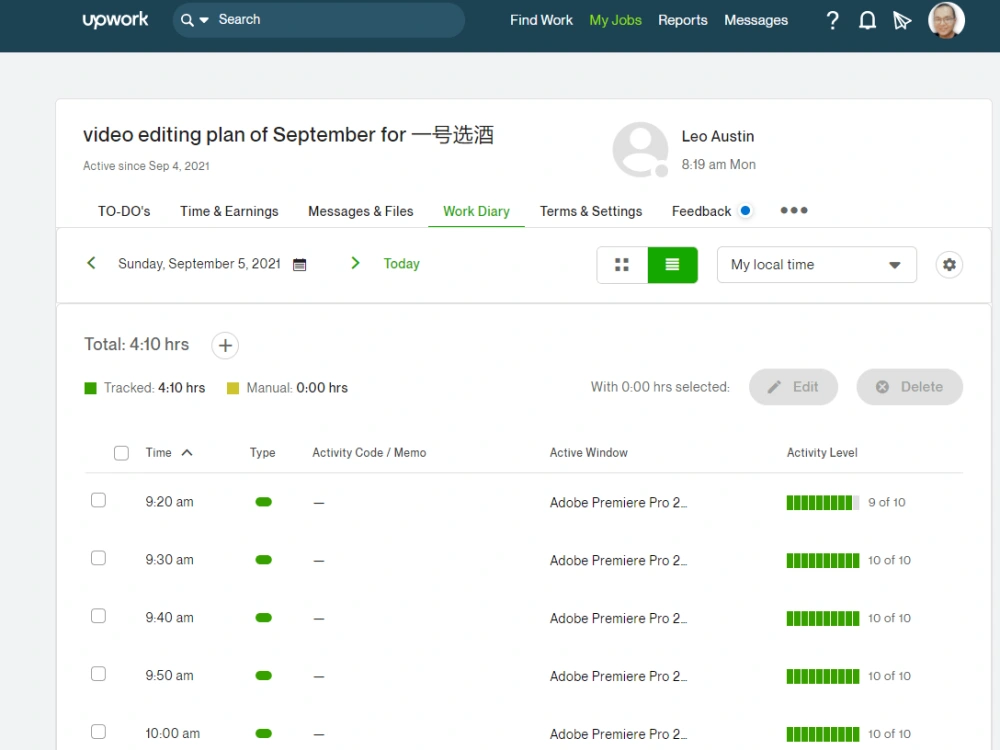This screenshot has height=750, width=1000.
Task: Open the search type dropdown arrow
Action: click(x=204, y=20)
